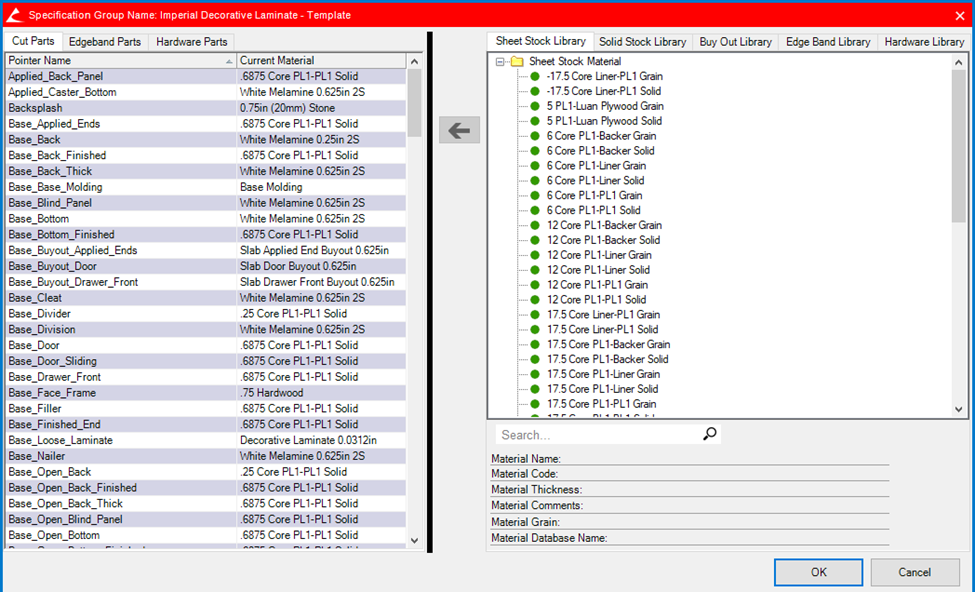Click the application logo in title bar
975x592 pixels.
pos(14,15)
